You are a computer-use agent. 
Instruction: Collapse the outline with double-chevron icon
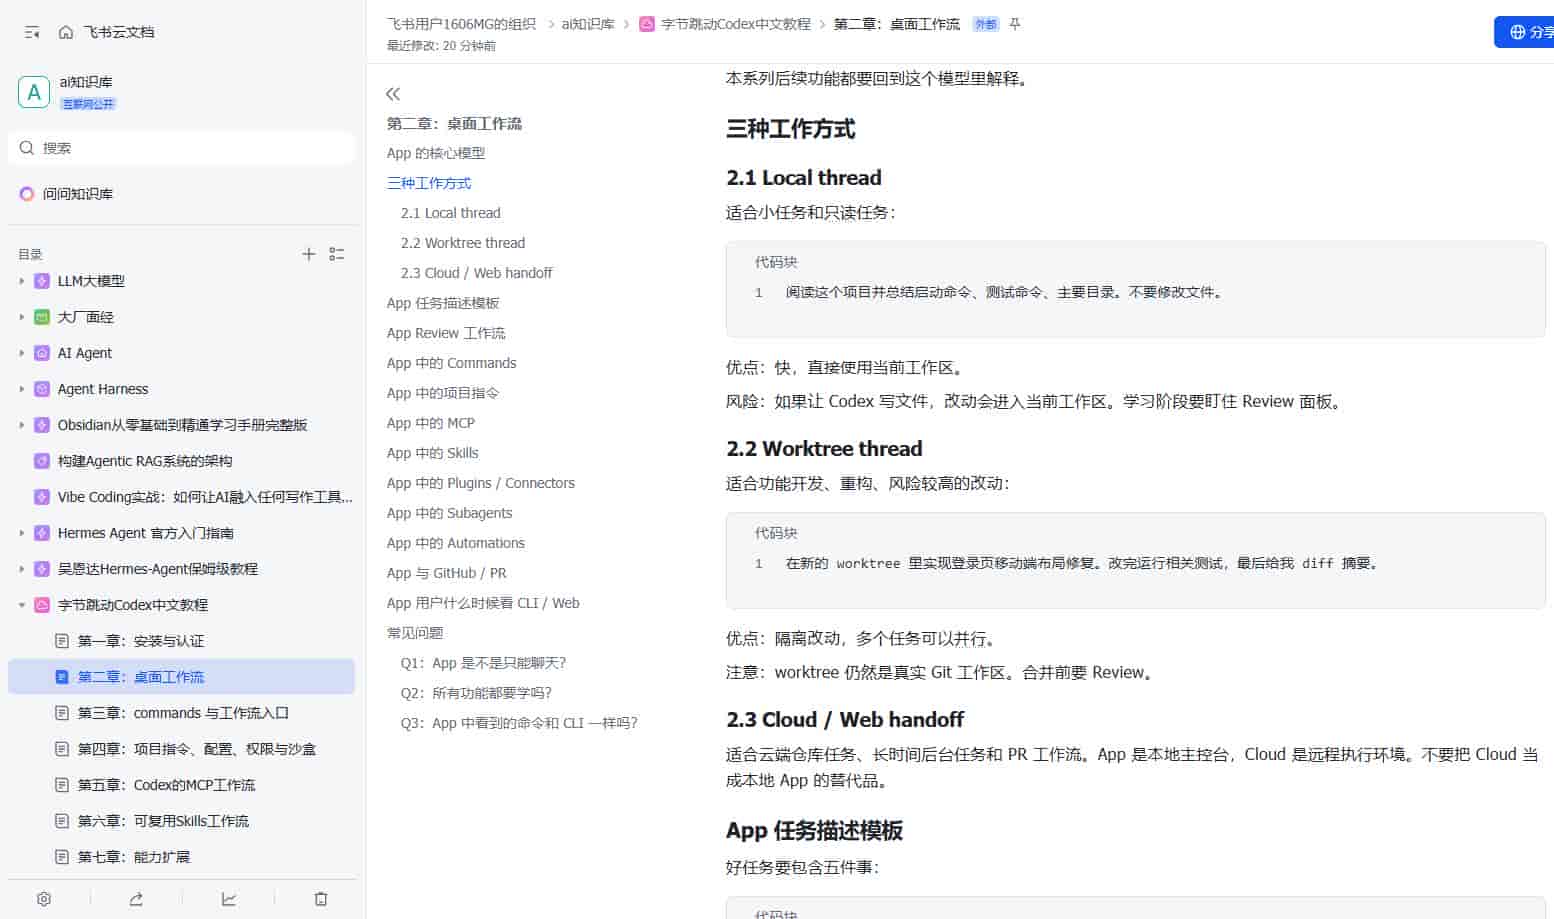[x=393, y=94]
